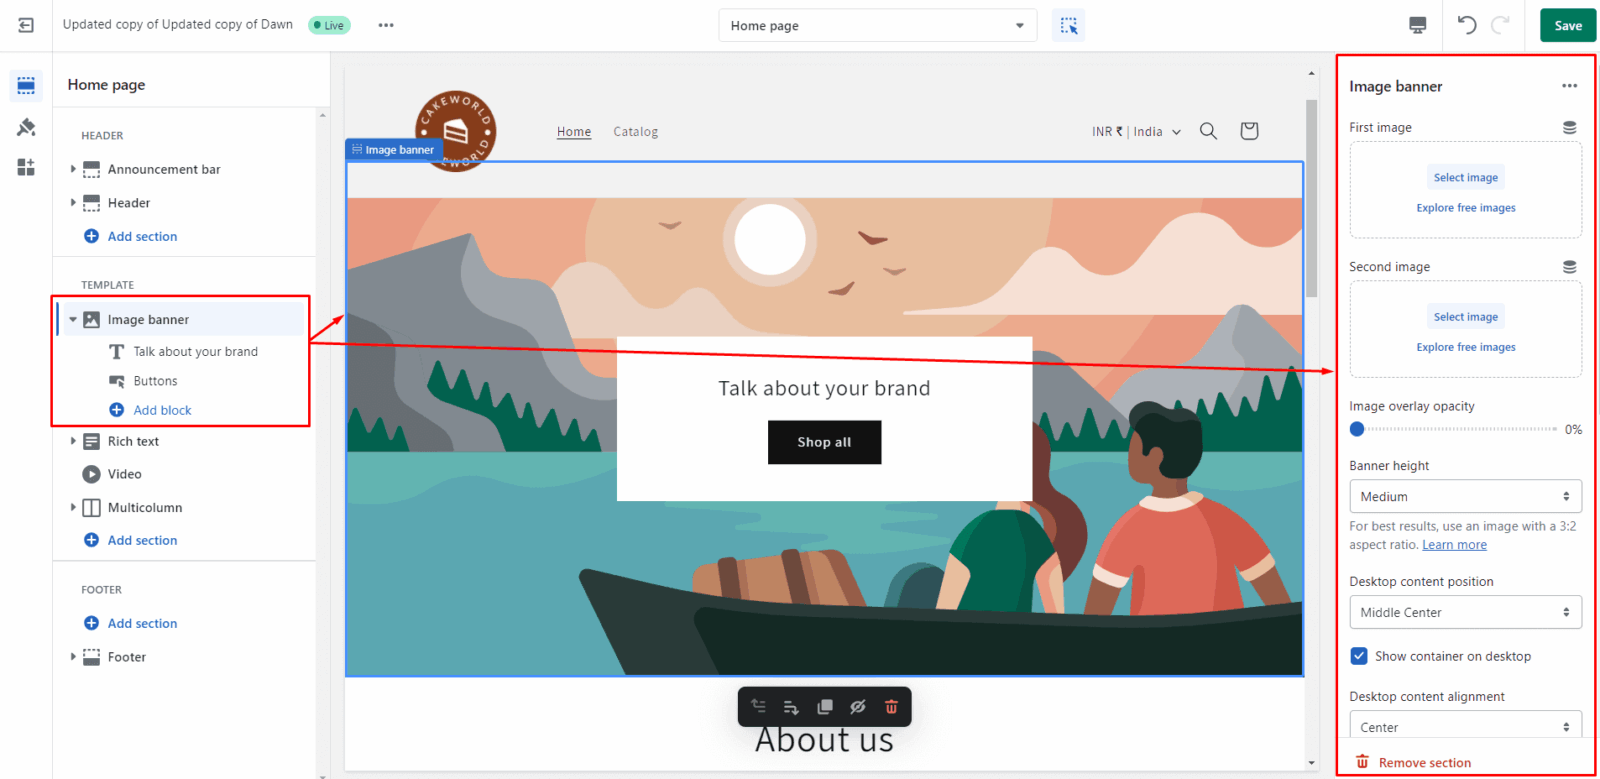Open the theme settings paintbrush icon
Image resolution: width=1600 pixels, height=779 pixels.
point(26,127)
